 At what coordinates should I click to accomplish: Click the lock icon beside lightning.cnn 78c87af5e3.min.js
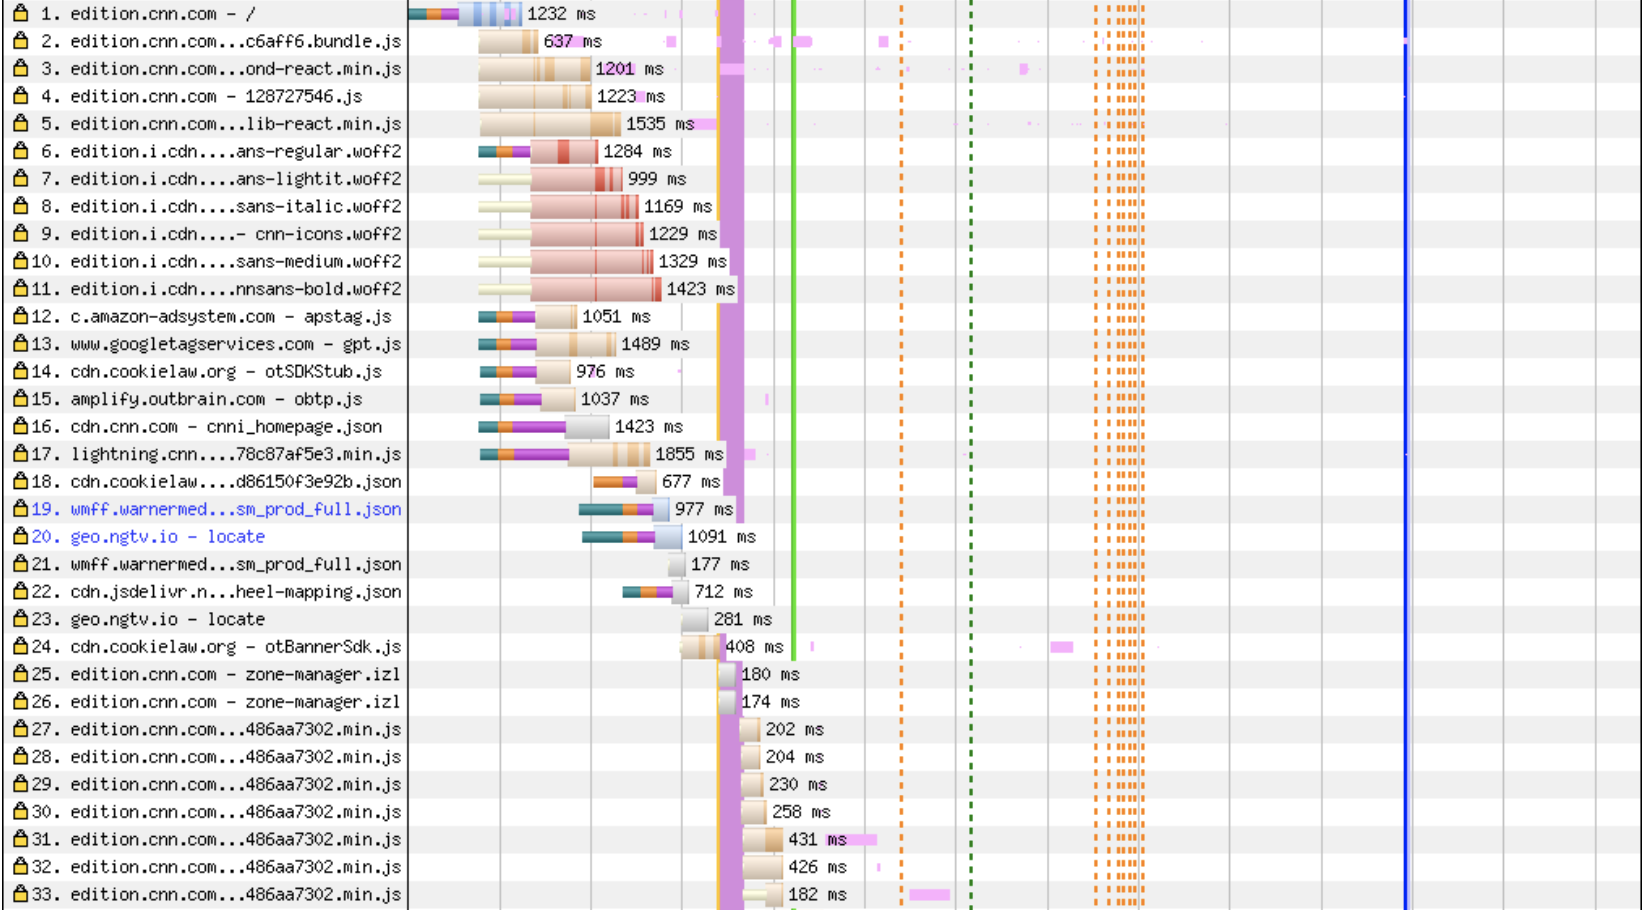pyautogui.click(x=20, y=453)
